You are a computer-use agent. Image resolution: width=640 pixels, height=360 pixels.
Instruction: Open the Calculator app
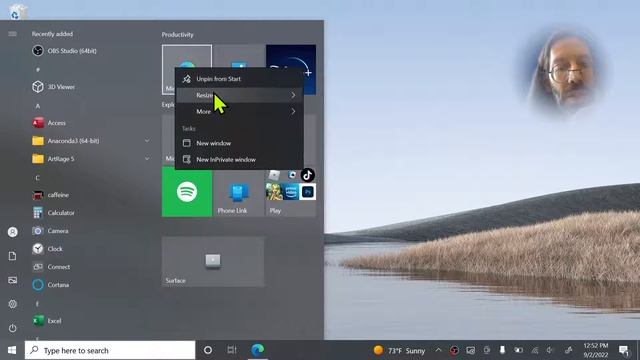53,213
